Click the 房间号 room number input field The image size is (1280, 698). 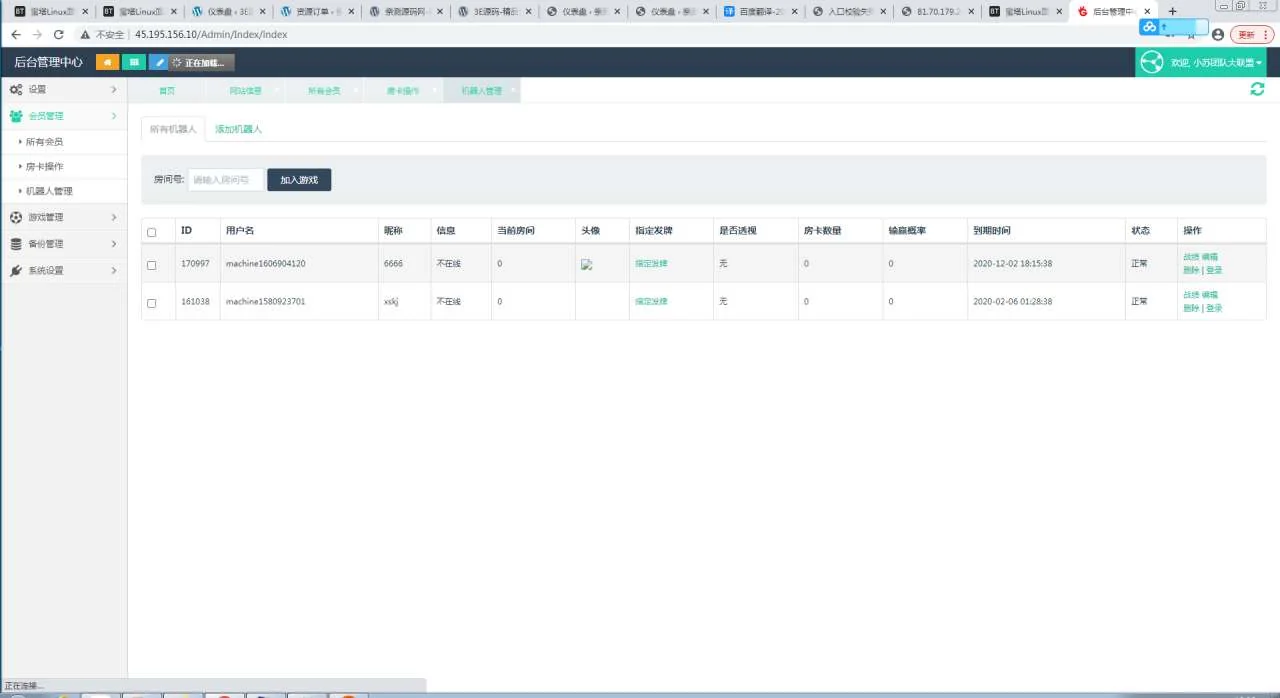(x=226, y=180)
